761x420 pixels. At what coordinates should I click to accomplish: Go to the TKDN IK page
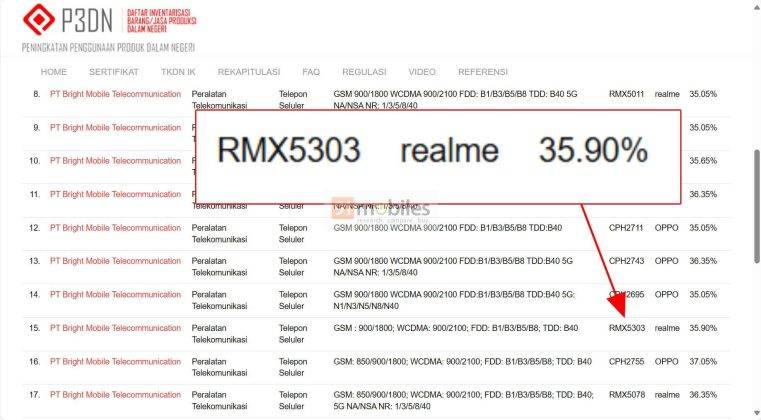point(178,72)
